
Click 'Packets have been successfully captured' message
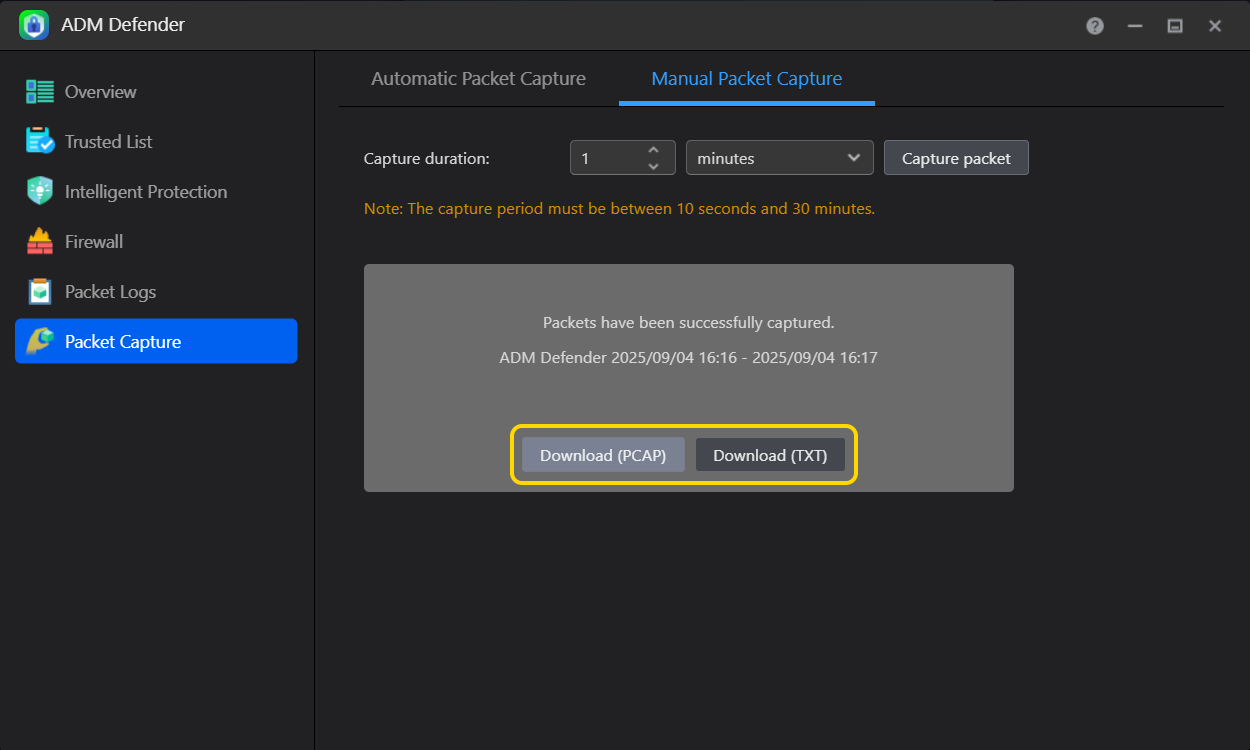point(688,323)
